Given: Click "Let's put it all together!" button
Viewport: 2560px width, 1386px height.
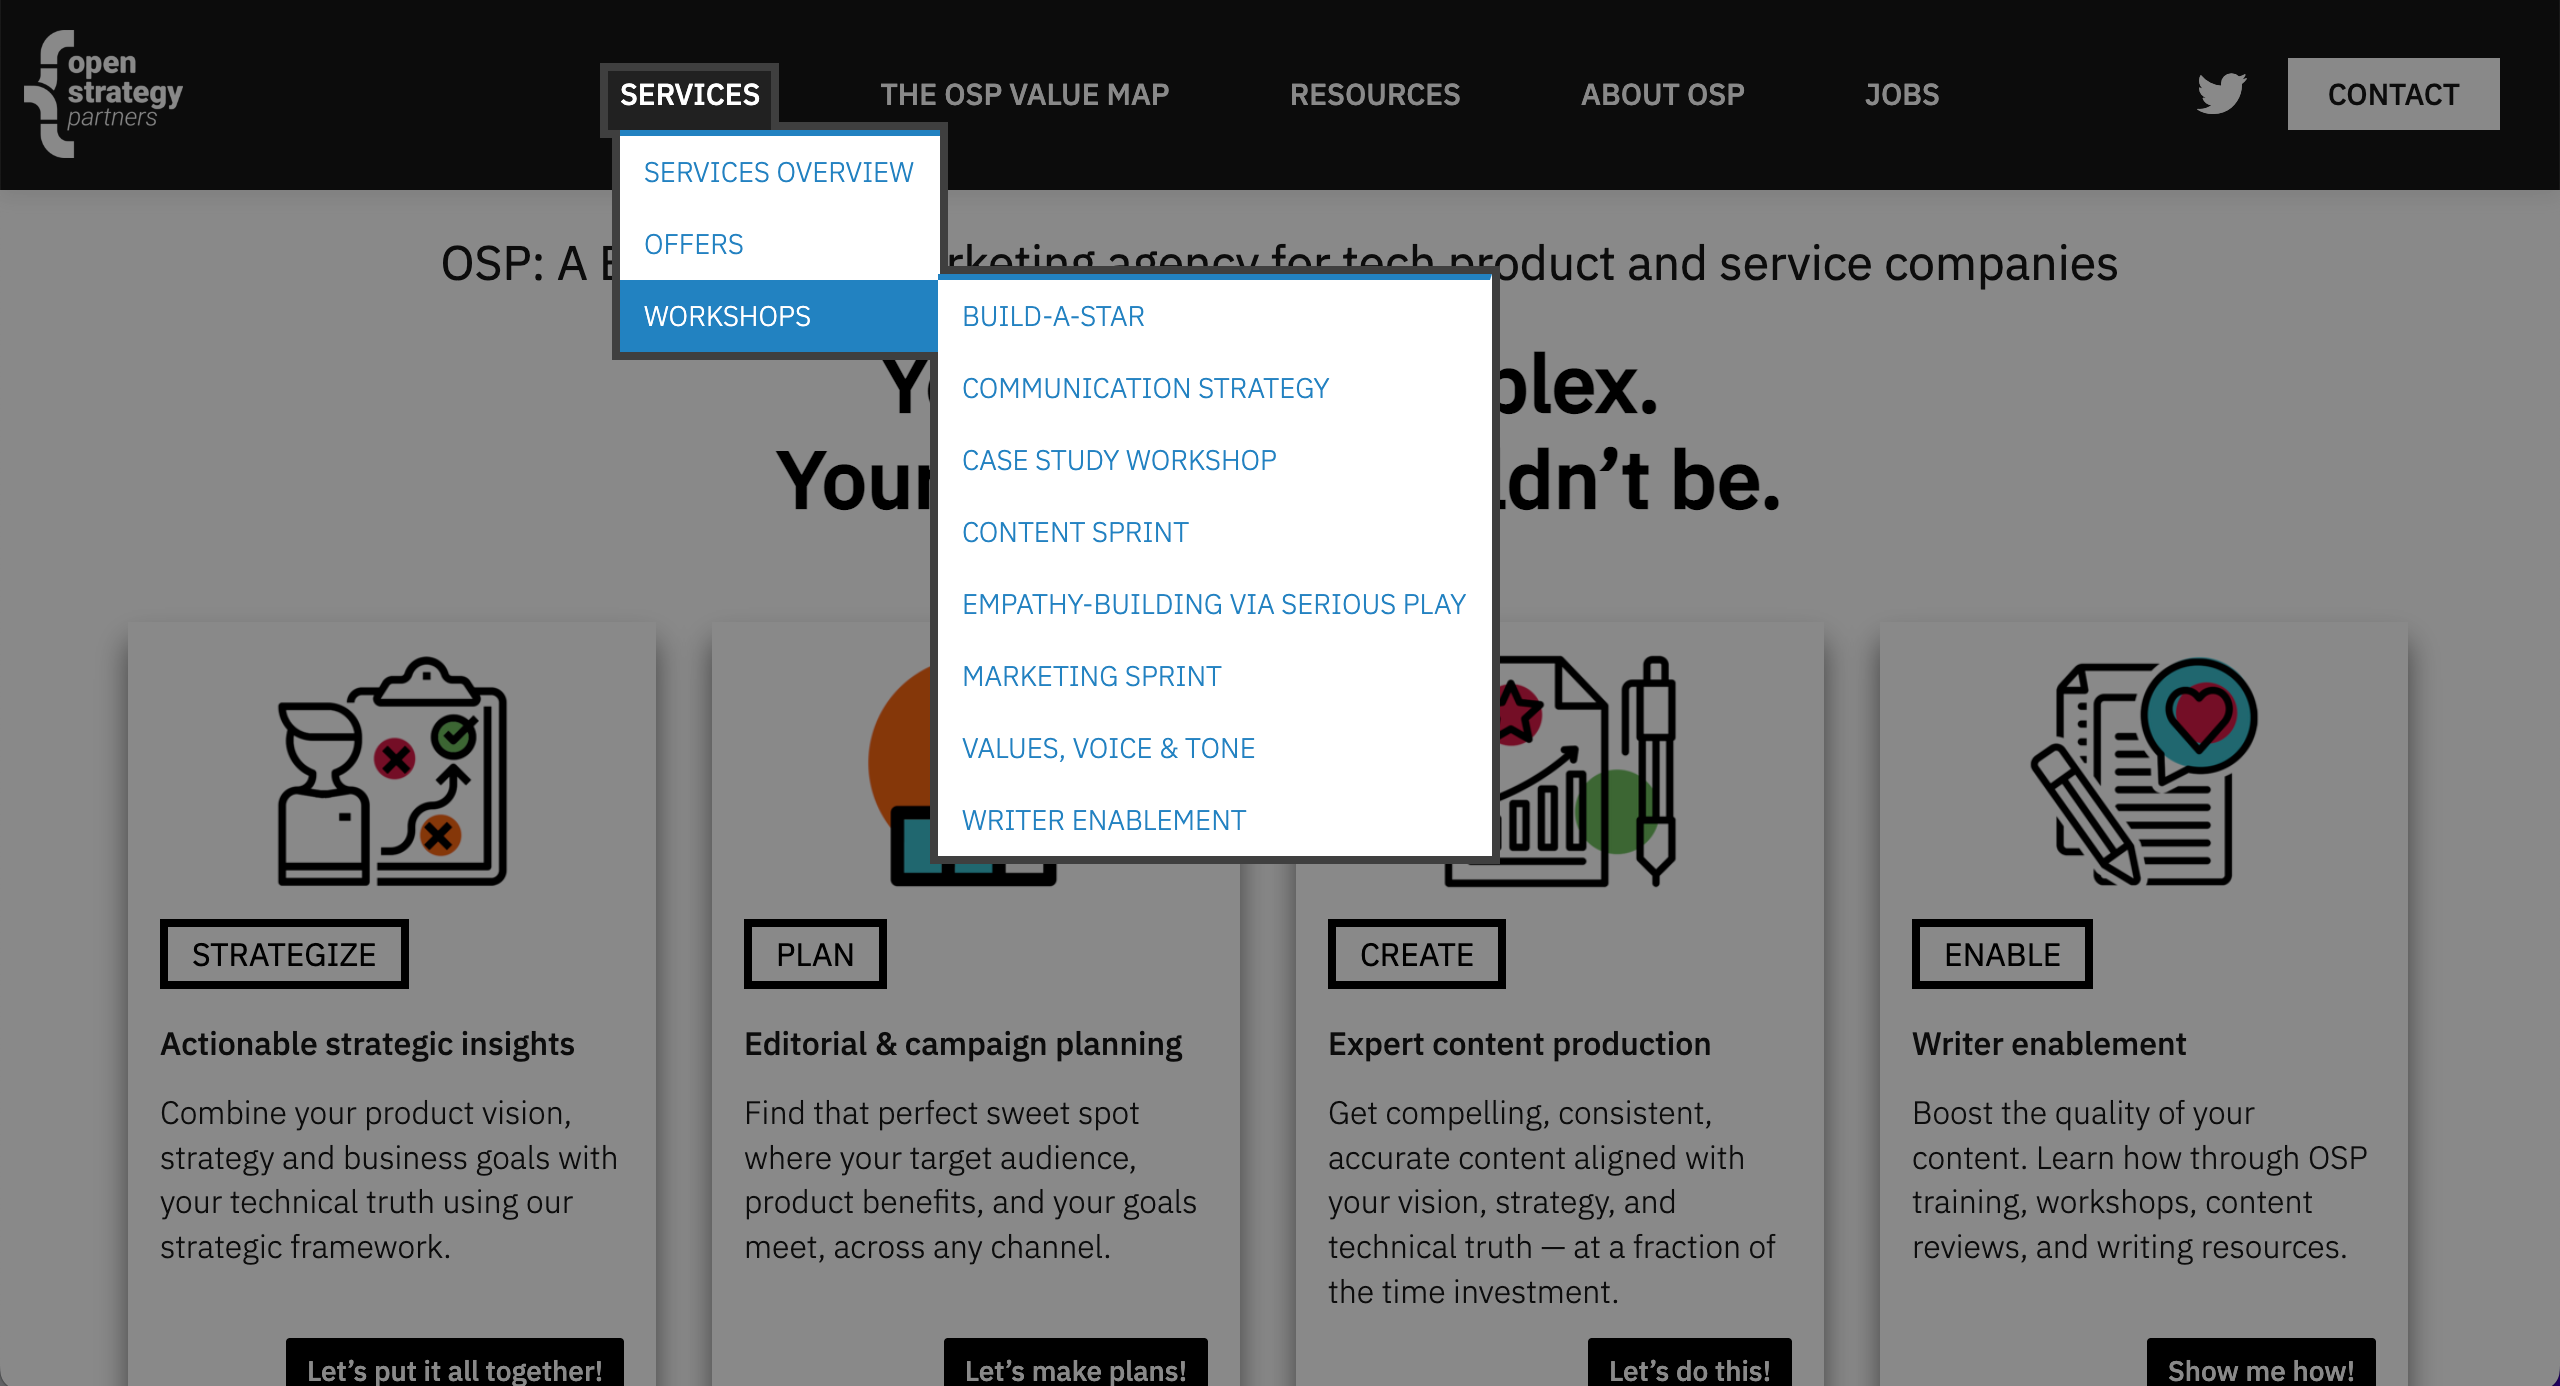Looking at the screenshot, I should [454, 1367].
